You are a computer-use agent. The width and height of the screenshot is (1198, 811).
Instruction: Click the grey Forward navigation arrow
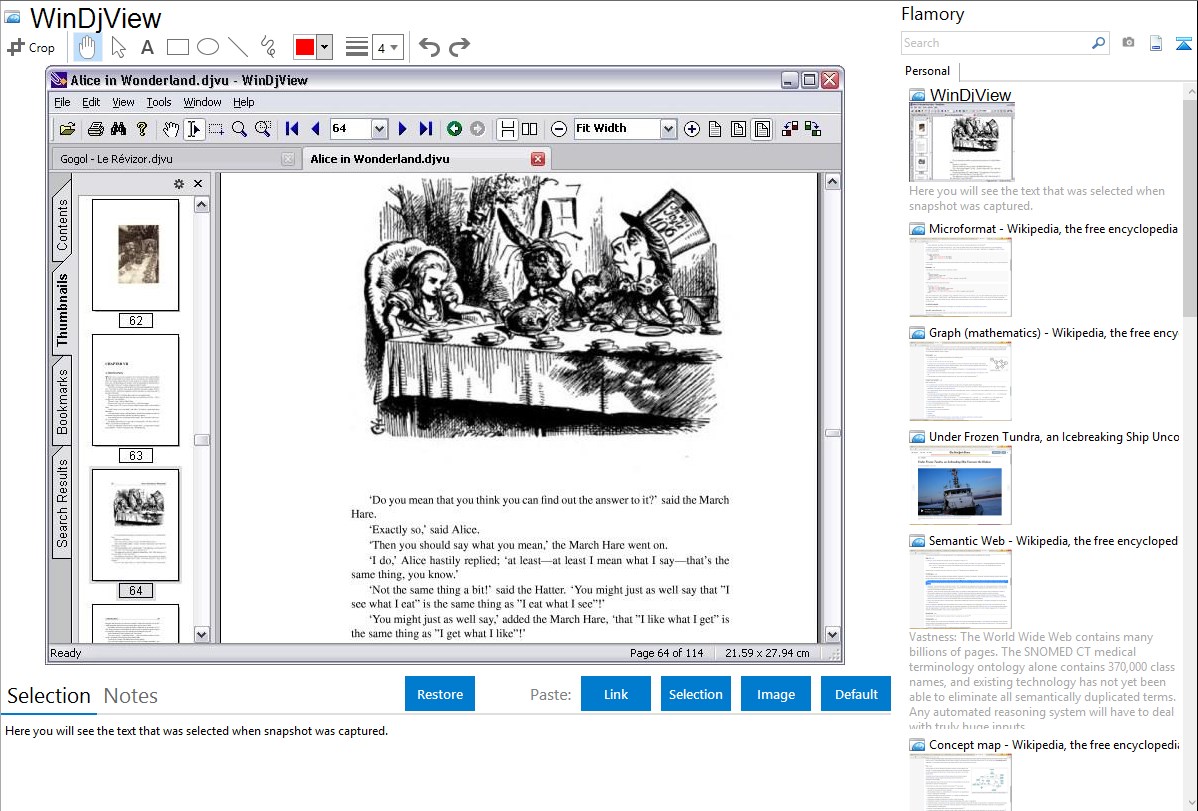pyautogui.click(x=478, y=128)
